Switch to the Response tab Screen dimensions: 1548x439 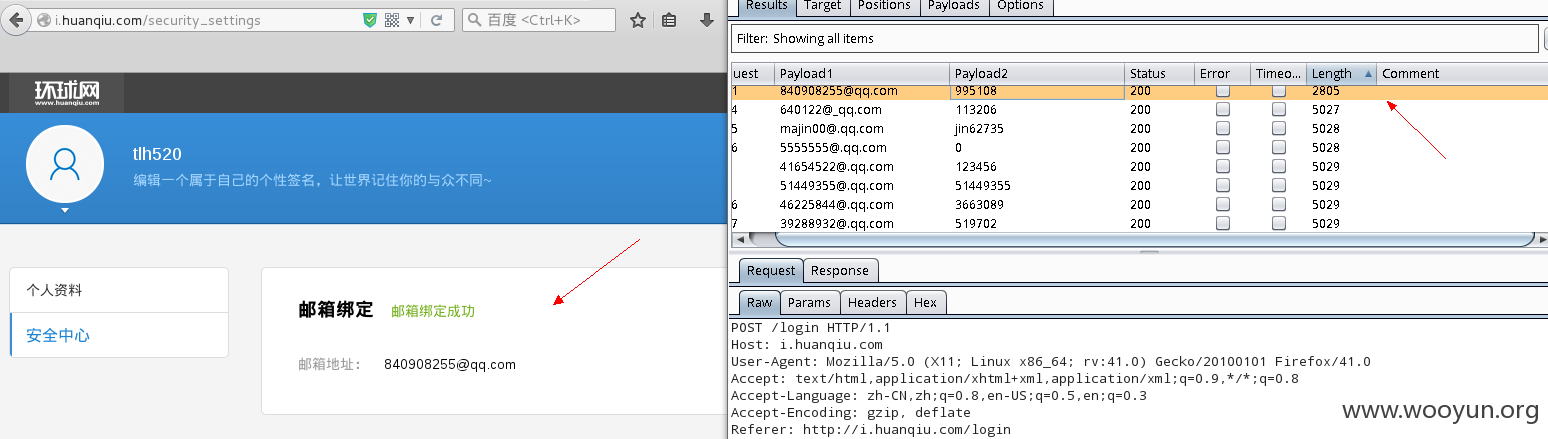(x=840, y=270)
